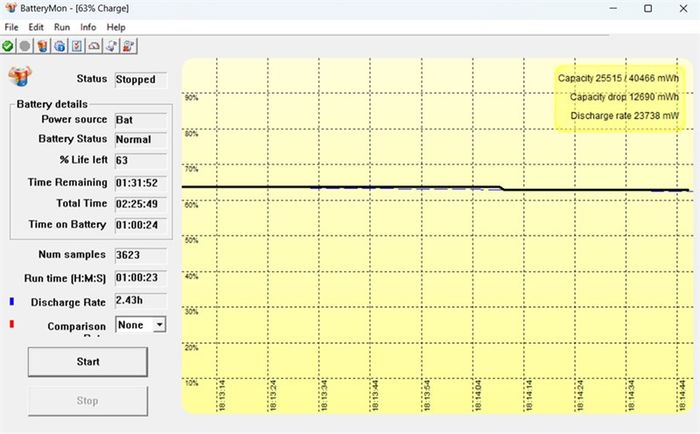Image resolution: width=700 pixels, height=434 pixels.
Task: Click the Num samples value 3623
Action: point(128,255)
